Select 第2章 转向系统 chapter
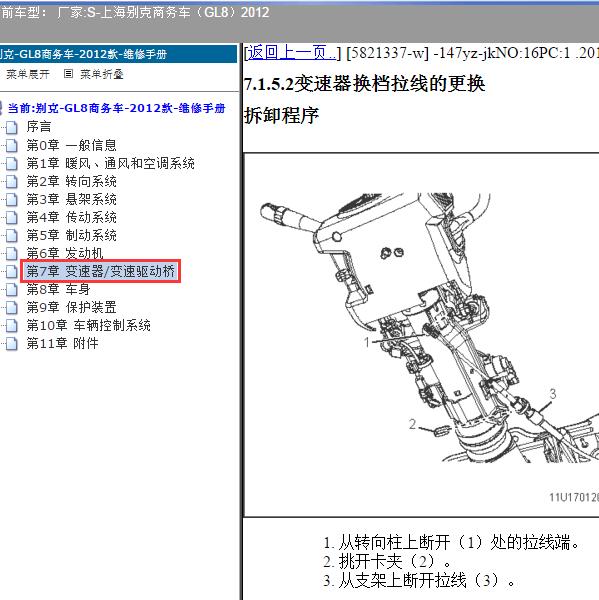The height and width of the screenshot is (600, 599). (71, 181)
